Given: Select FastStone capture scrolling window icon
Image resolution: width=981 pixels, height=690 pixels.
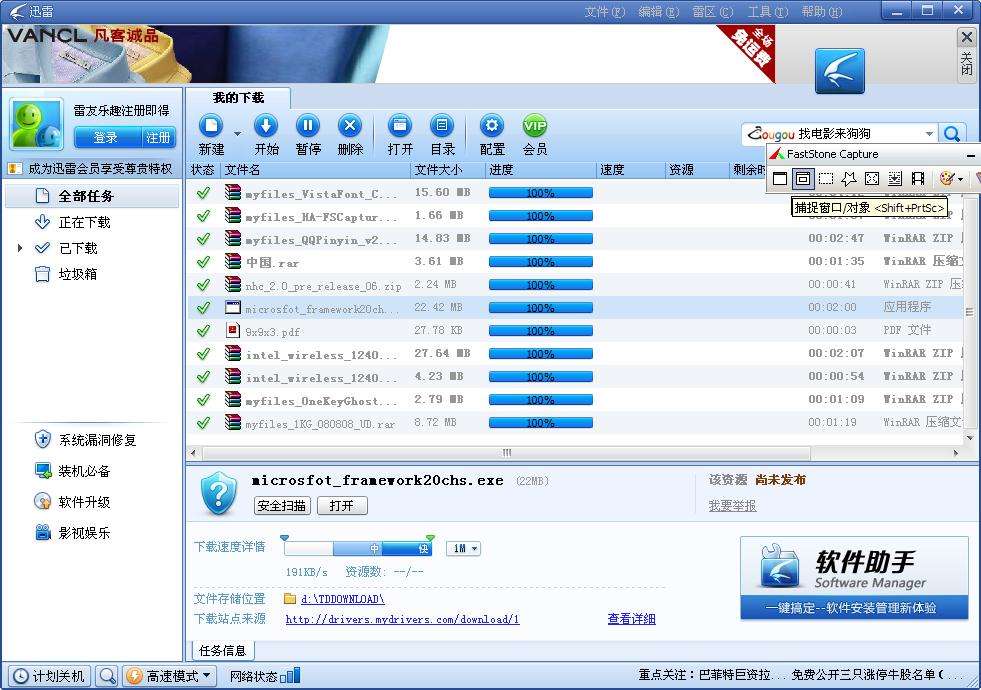Looking at the screenshot, I should (895, 179).
